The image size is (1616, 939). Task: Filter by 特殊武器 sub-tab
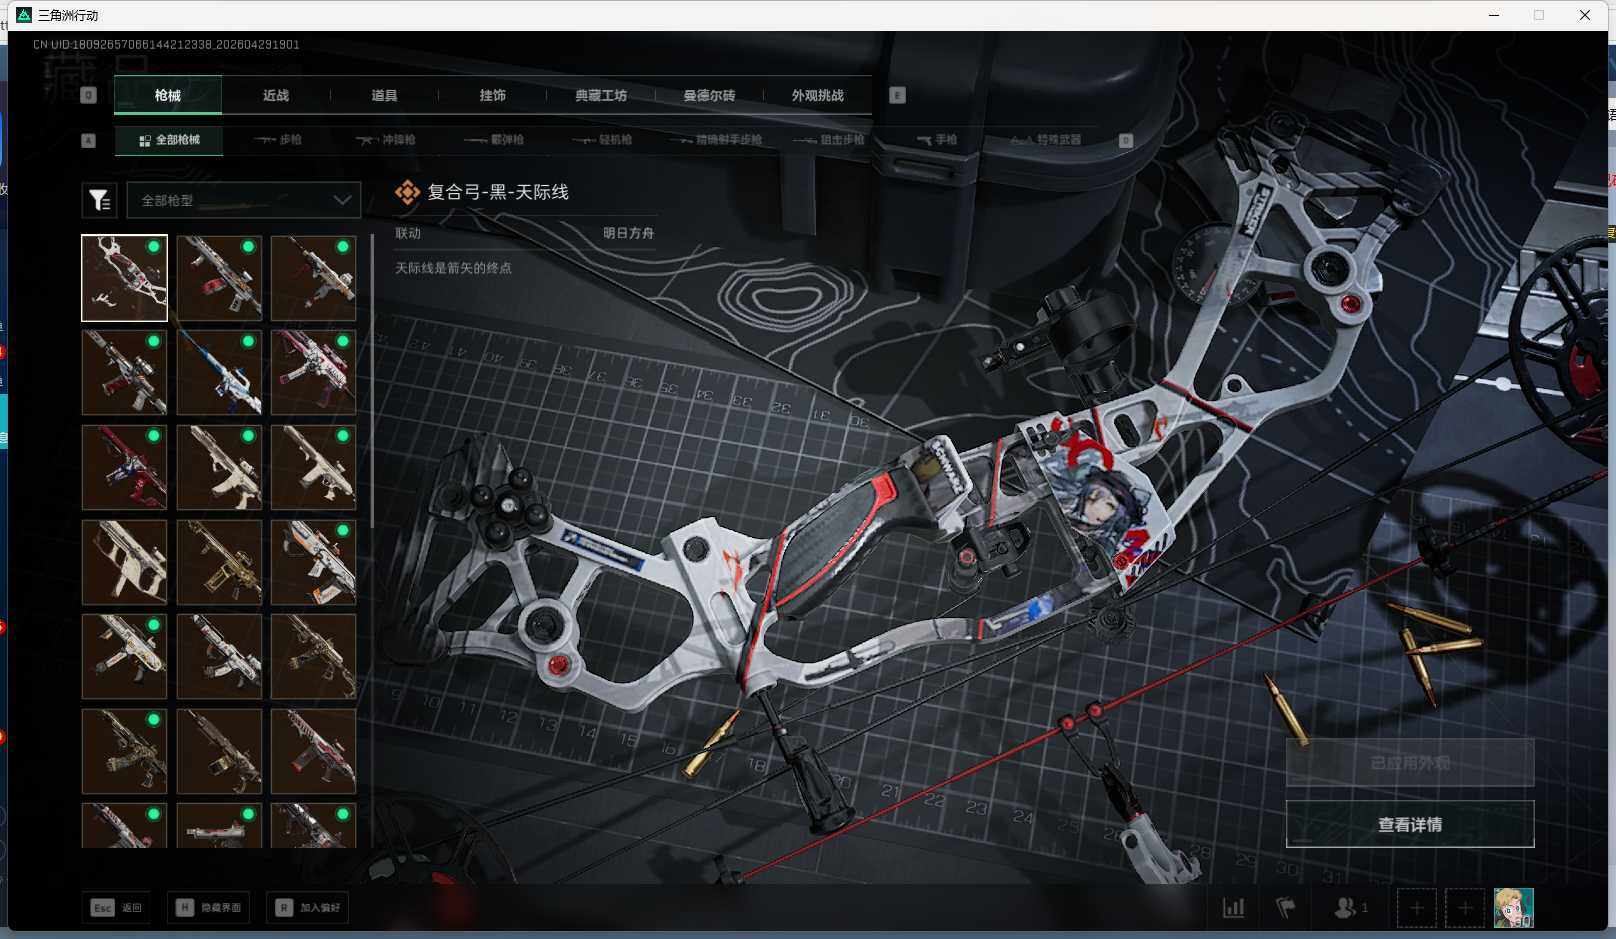(x=1046, y=140)
